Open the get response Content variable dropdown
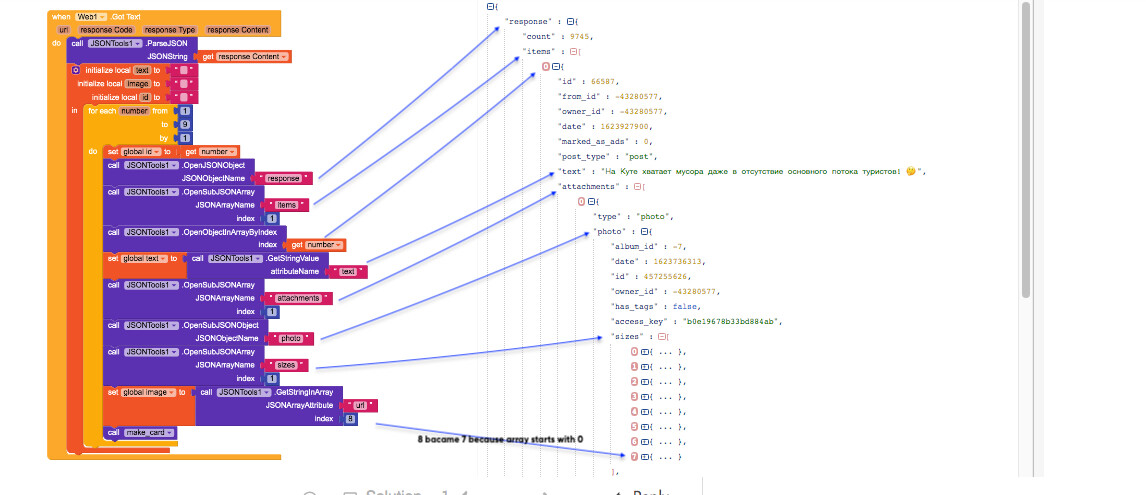Screen dimensions: 1146x495 [x=284, y=57]
